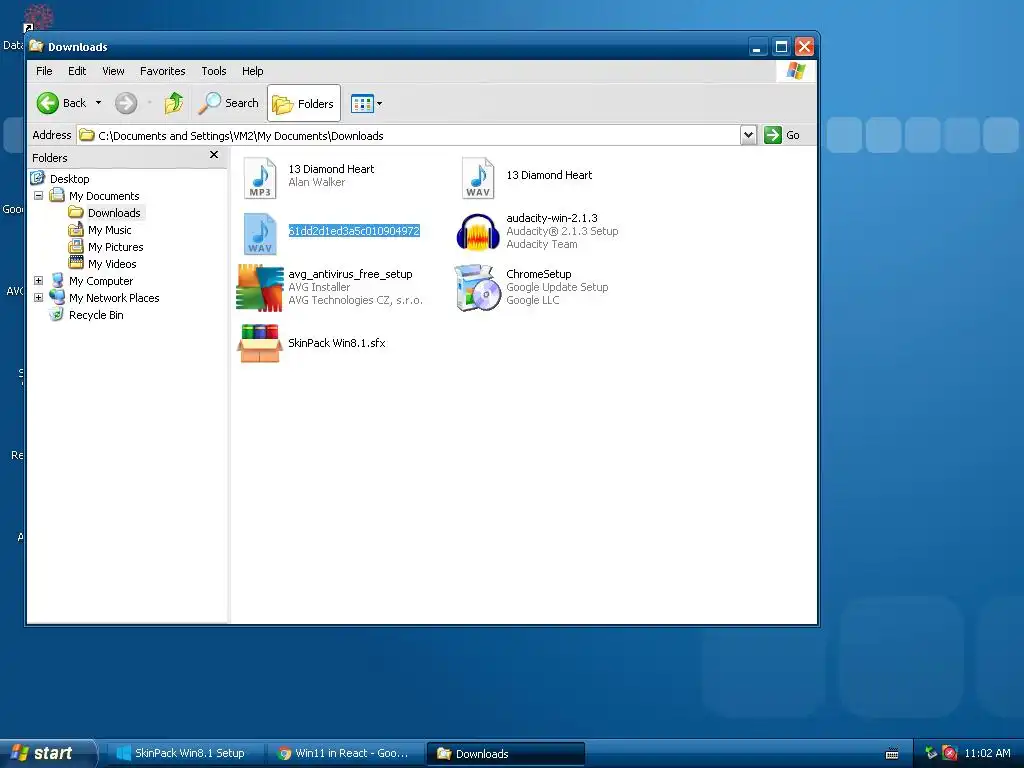Image resolution: width=1024 pixels, height=768 pixels.
Task: Expand the My Network Places node
Action: (39, 297)
